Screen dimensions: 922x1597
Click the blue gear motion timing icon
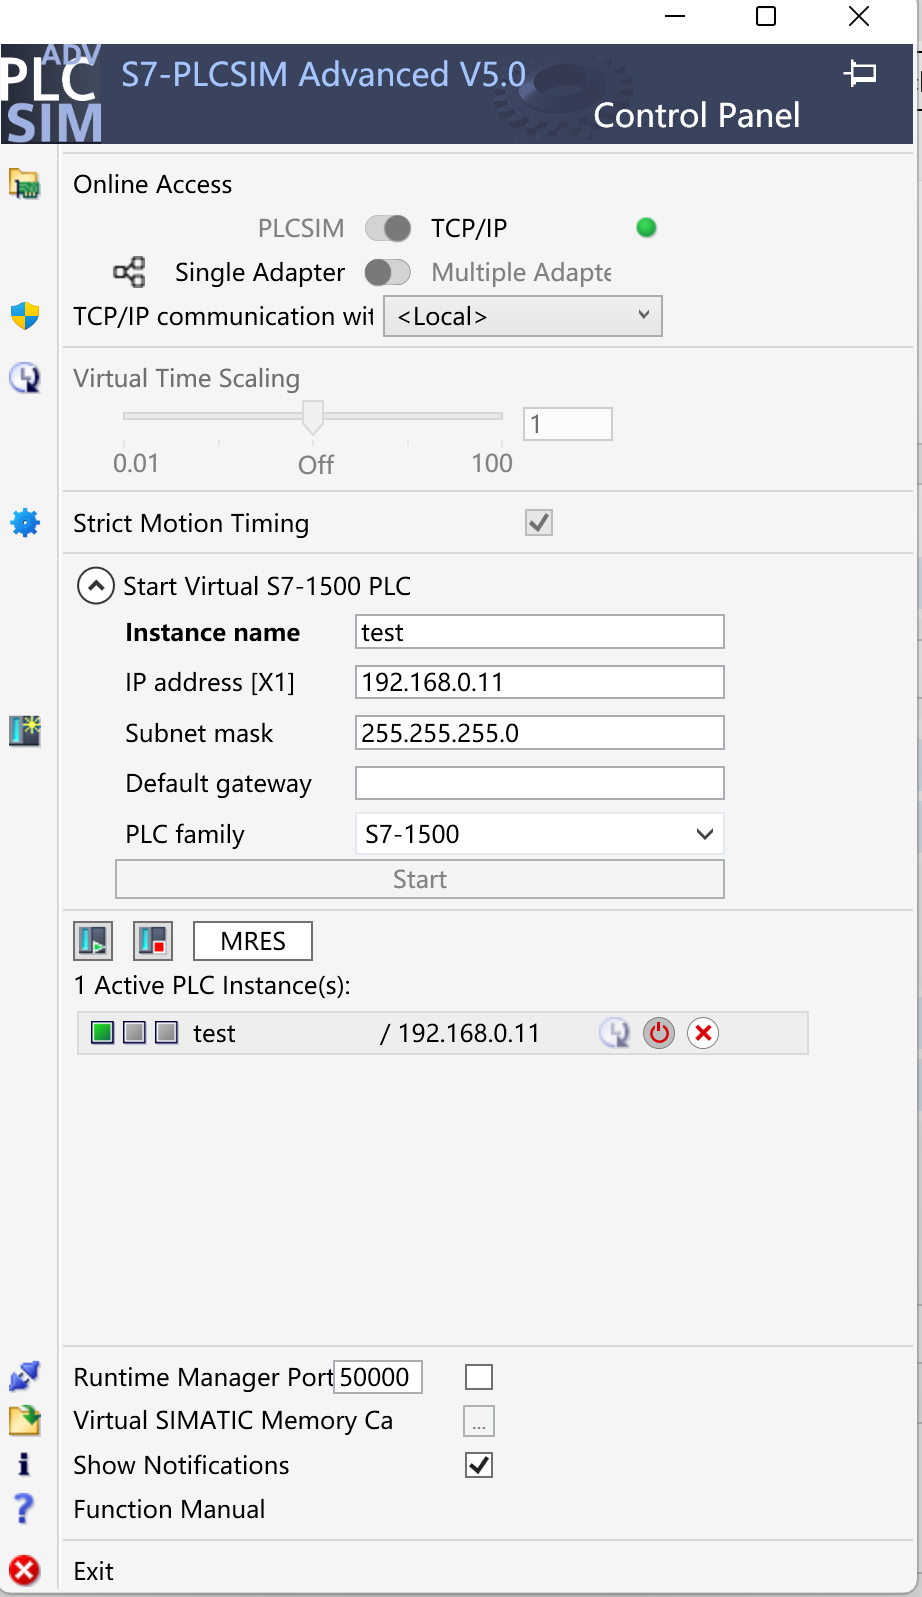point(24,523)
